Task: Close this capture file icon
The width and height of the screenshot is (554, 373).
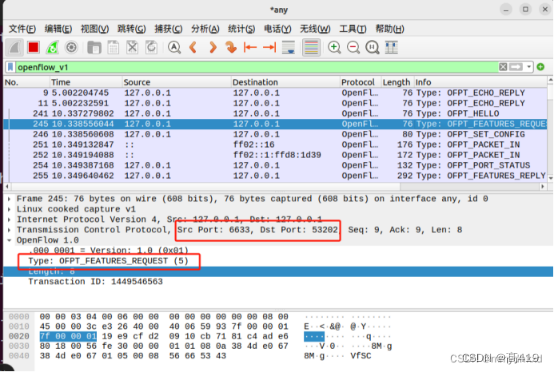Action: coord(132,47)
